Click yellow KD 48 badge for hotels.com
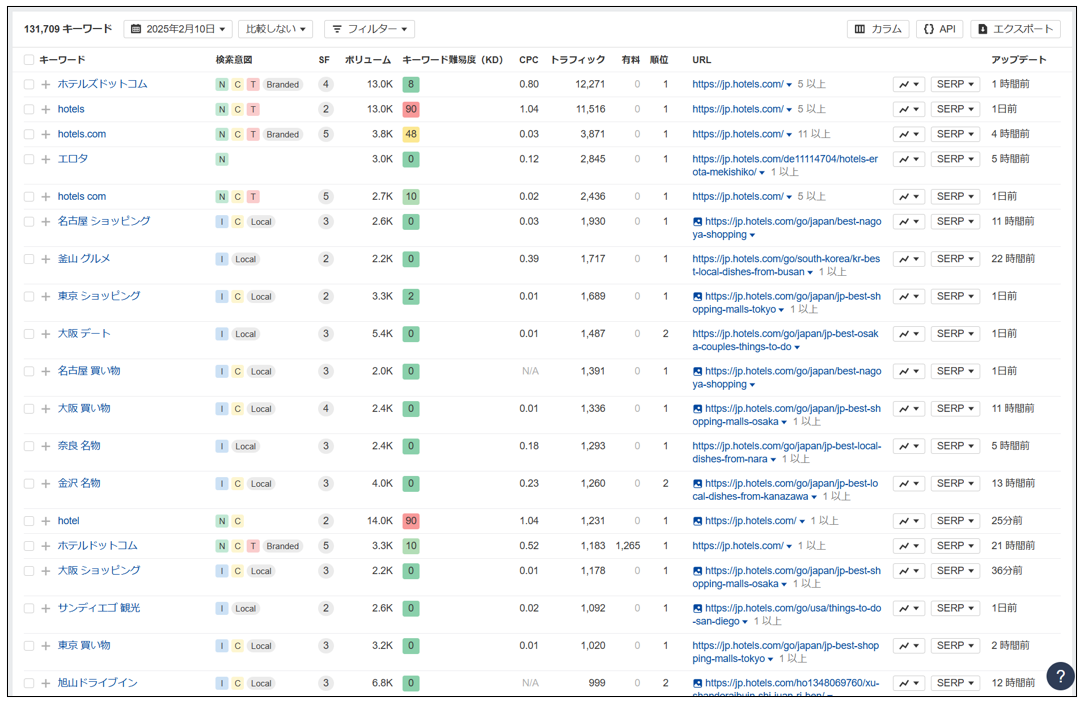Viewport: 1083px width, 702px height. coord(411,134)
